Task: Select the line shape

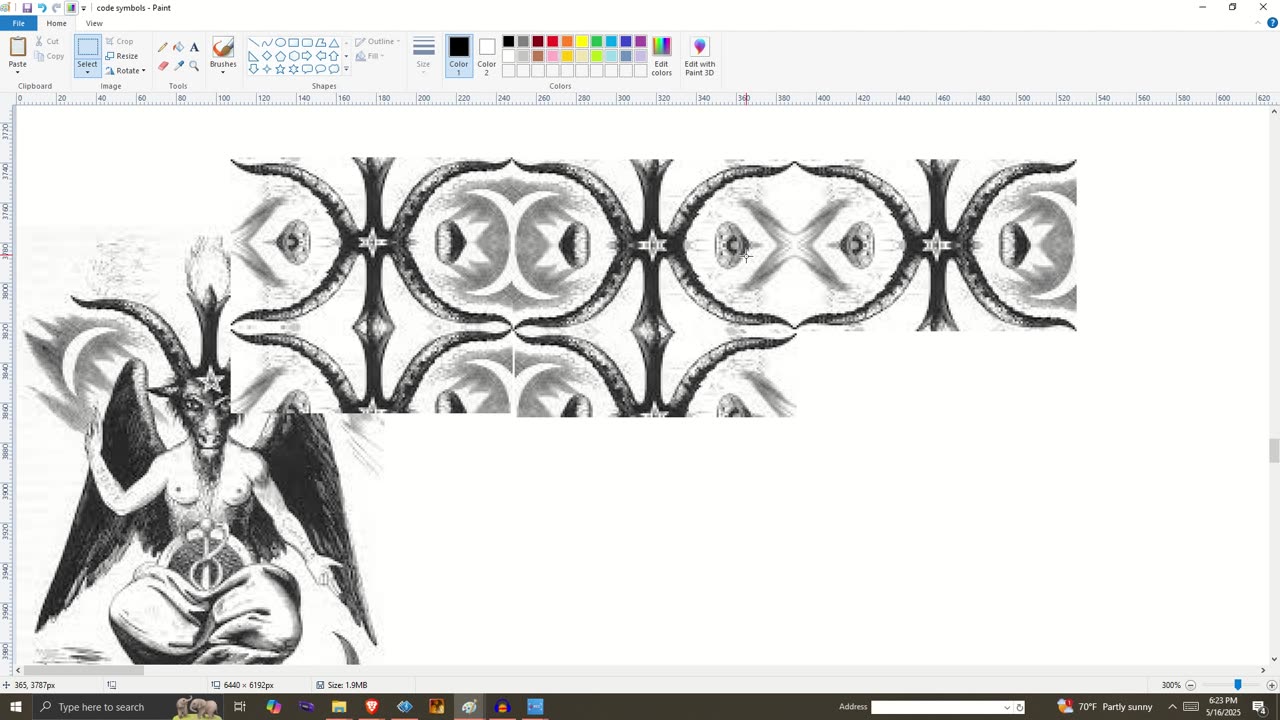Action: click(x=253, y=43)
